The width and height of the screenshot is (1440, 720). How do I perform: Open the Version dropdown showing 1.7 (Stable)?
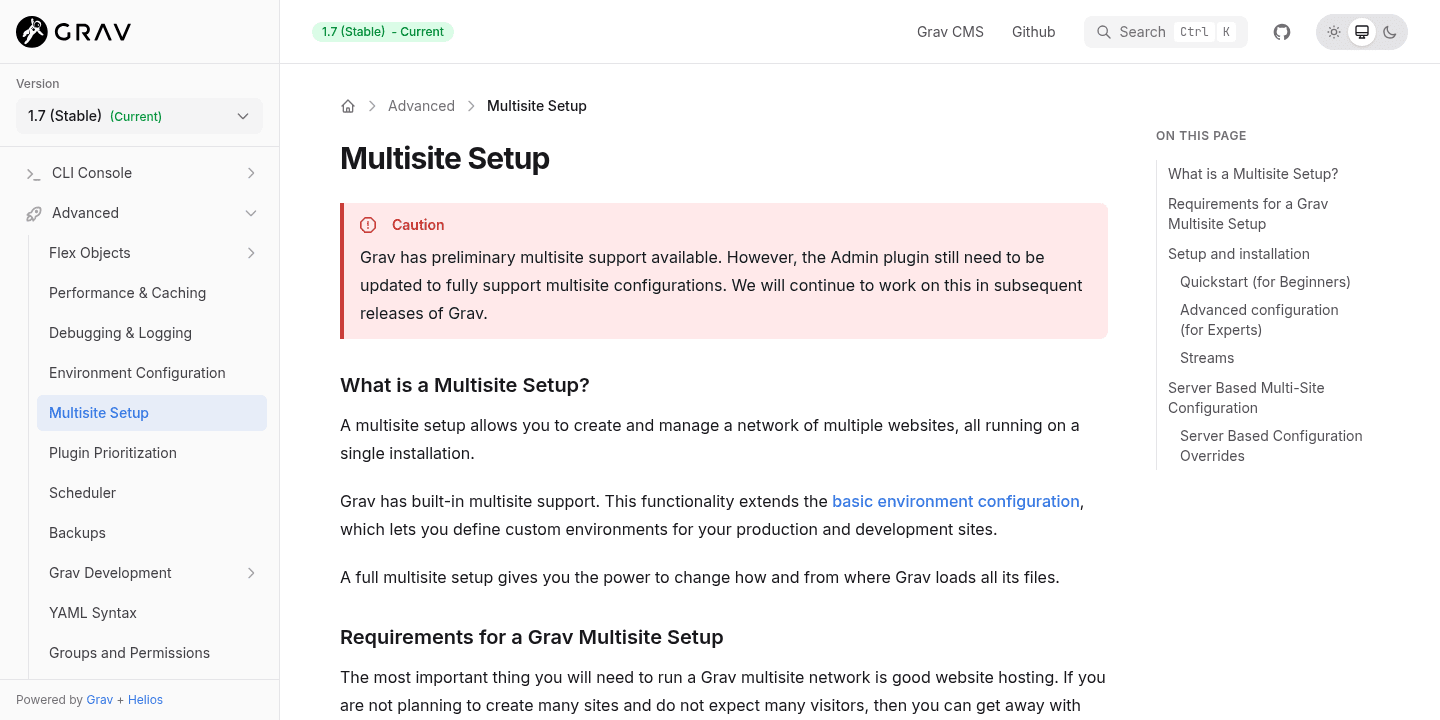point(139,116)
